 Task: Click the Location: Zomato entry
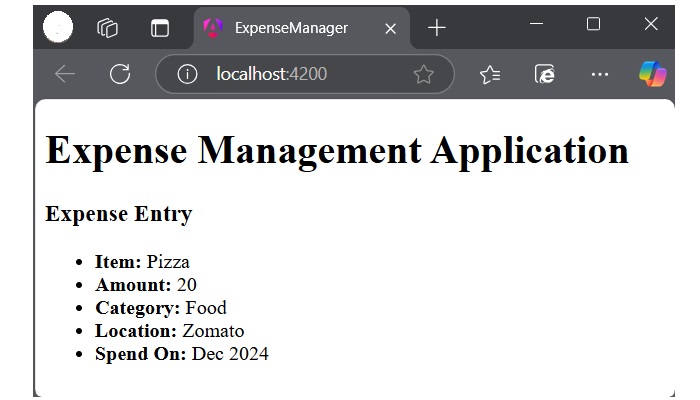tap(169, 331)
